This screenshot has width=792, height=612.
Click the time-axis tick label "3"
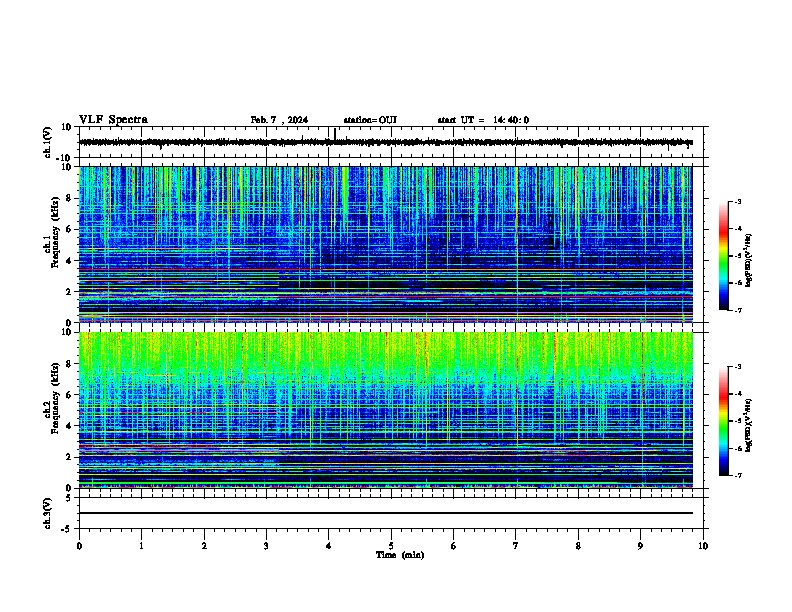click(266, 546)
